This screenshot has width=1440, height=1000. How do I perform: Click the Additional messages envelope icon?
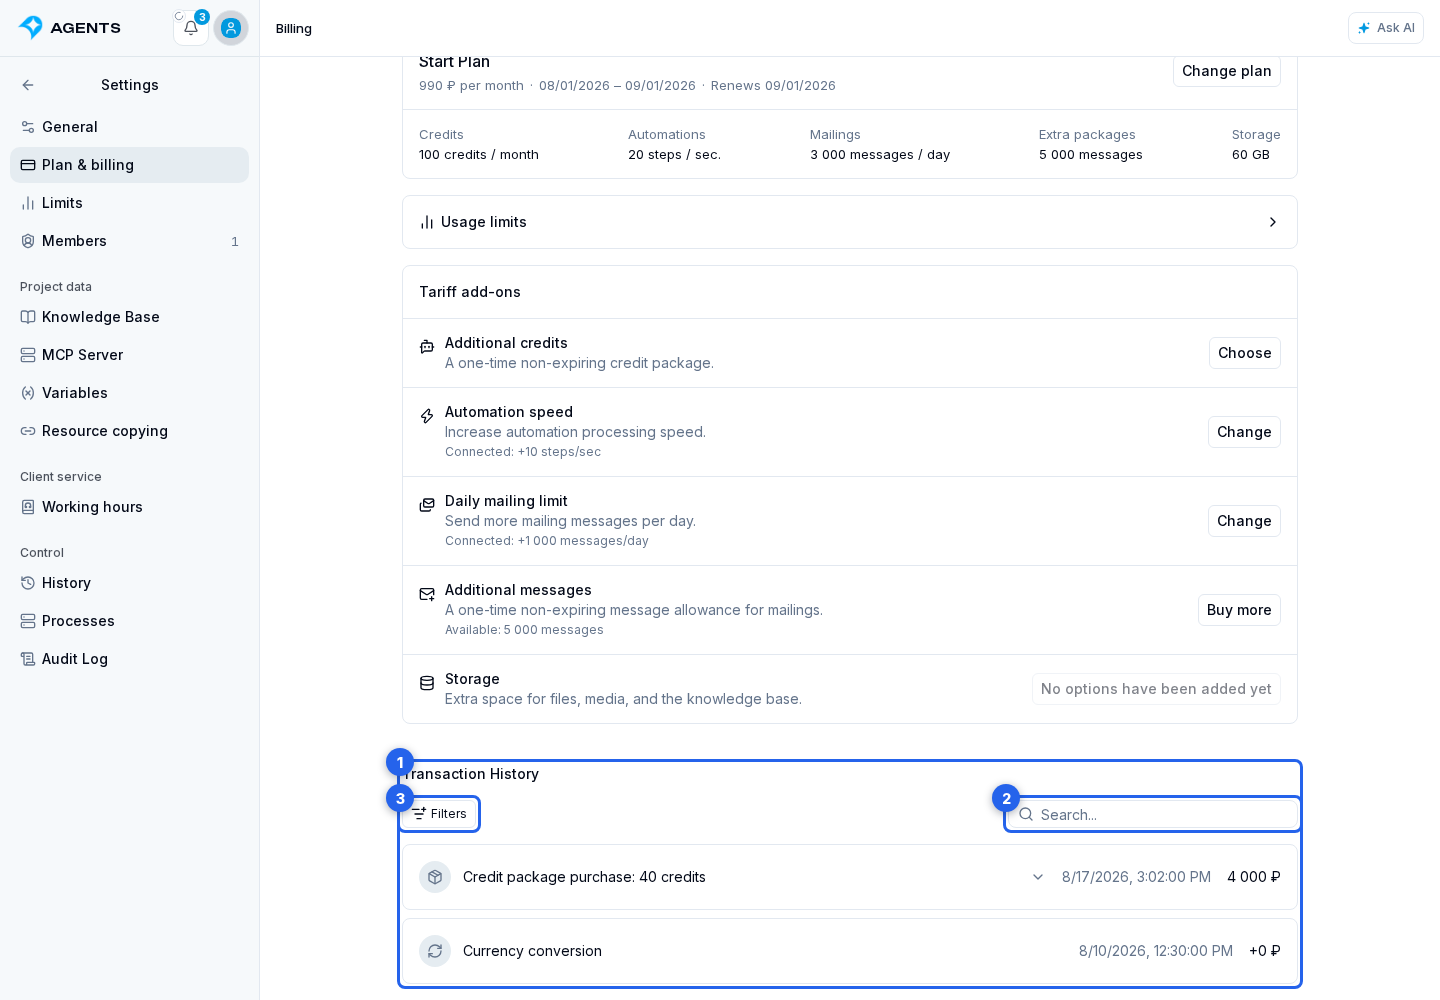pyautogui.click(x=427, y=593)
